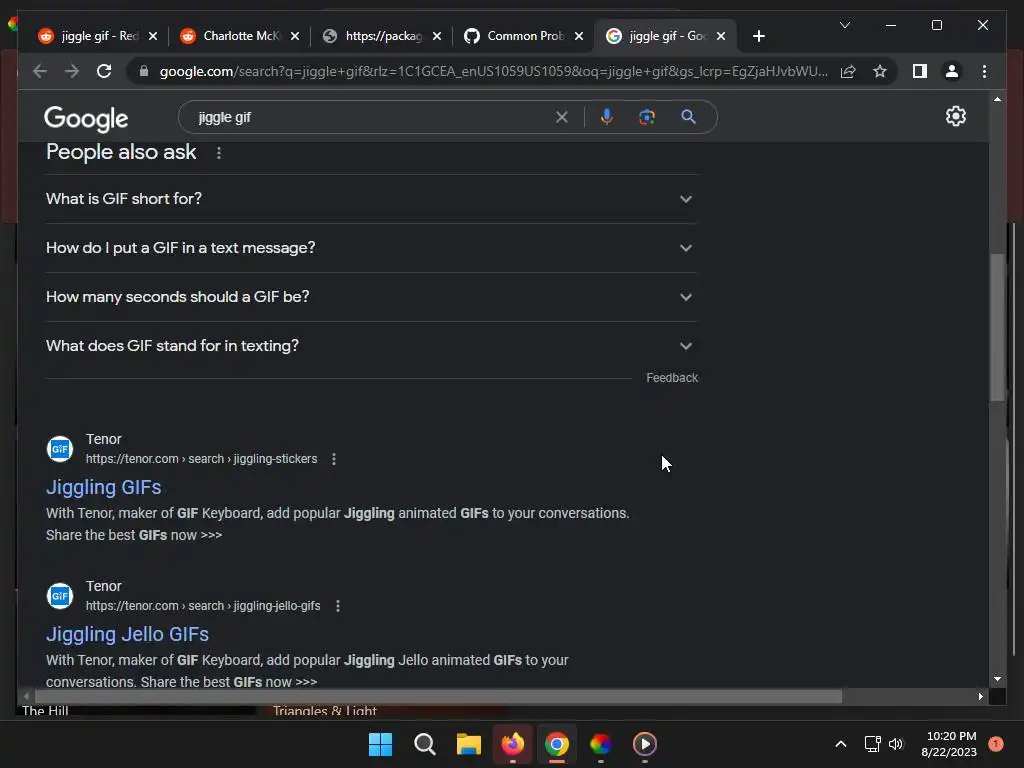Share this page via address bar icon
Viewport: 1024px width, 768px height.
point(848,71)
